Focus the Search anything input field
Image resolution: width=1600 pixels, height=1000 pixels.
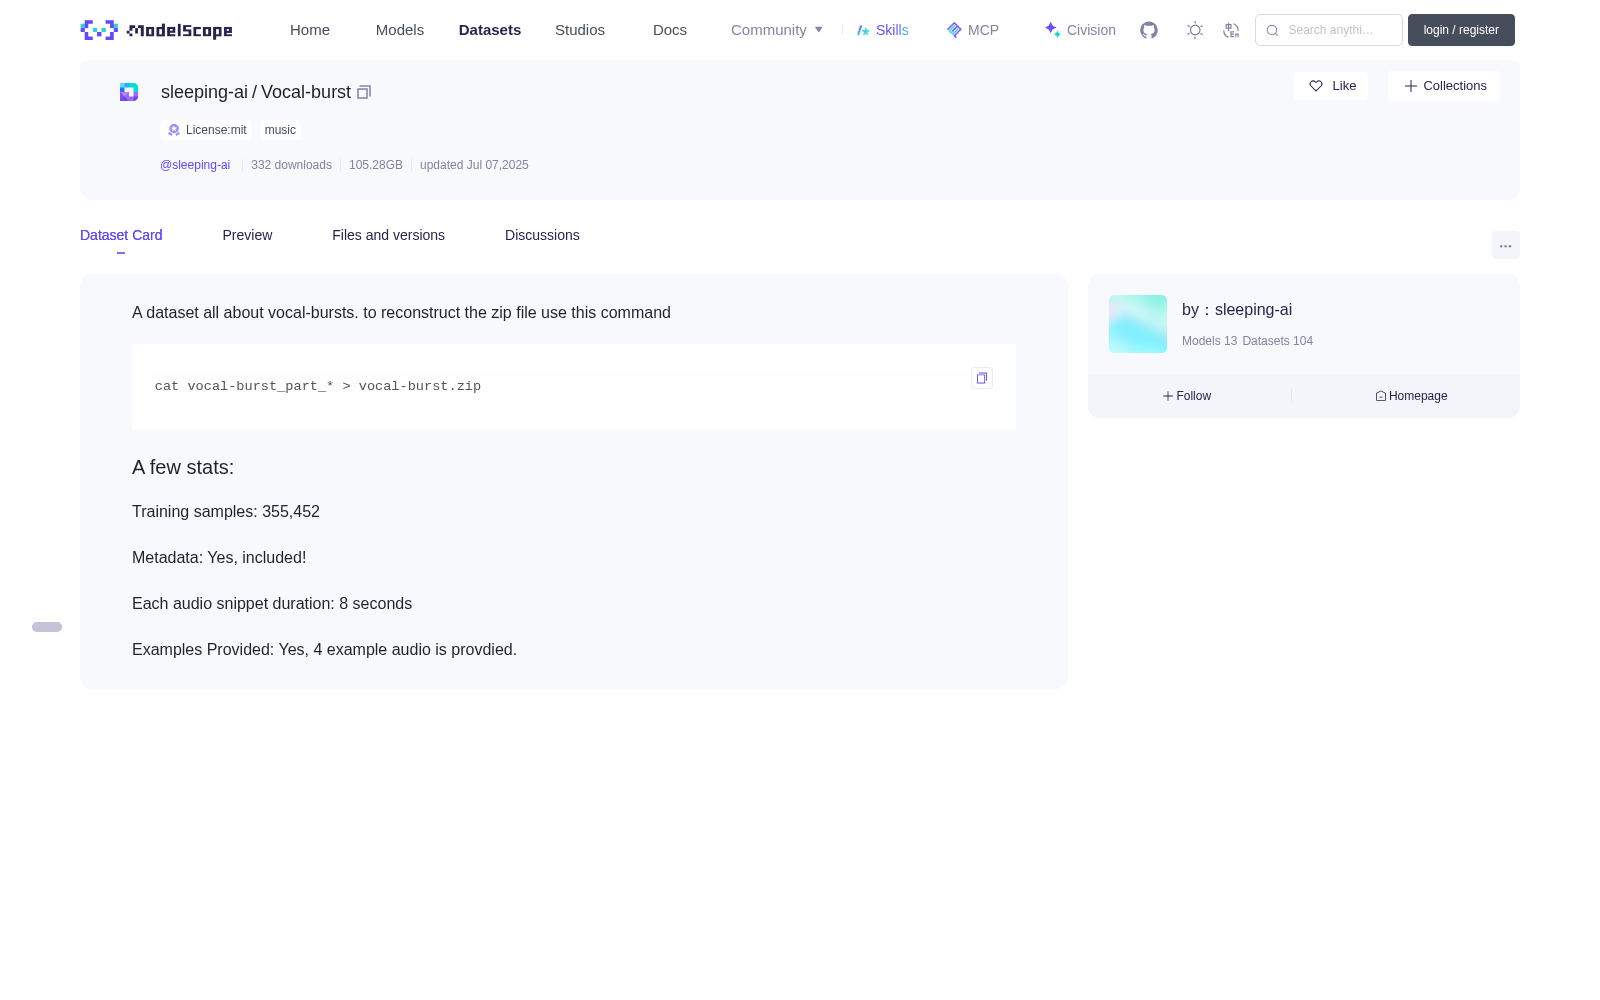pos(1329,30)
